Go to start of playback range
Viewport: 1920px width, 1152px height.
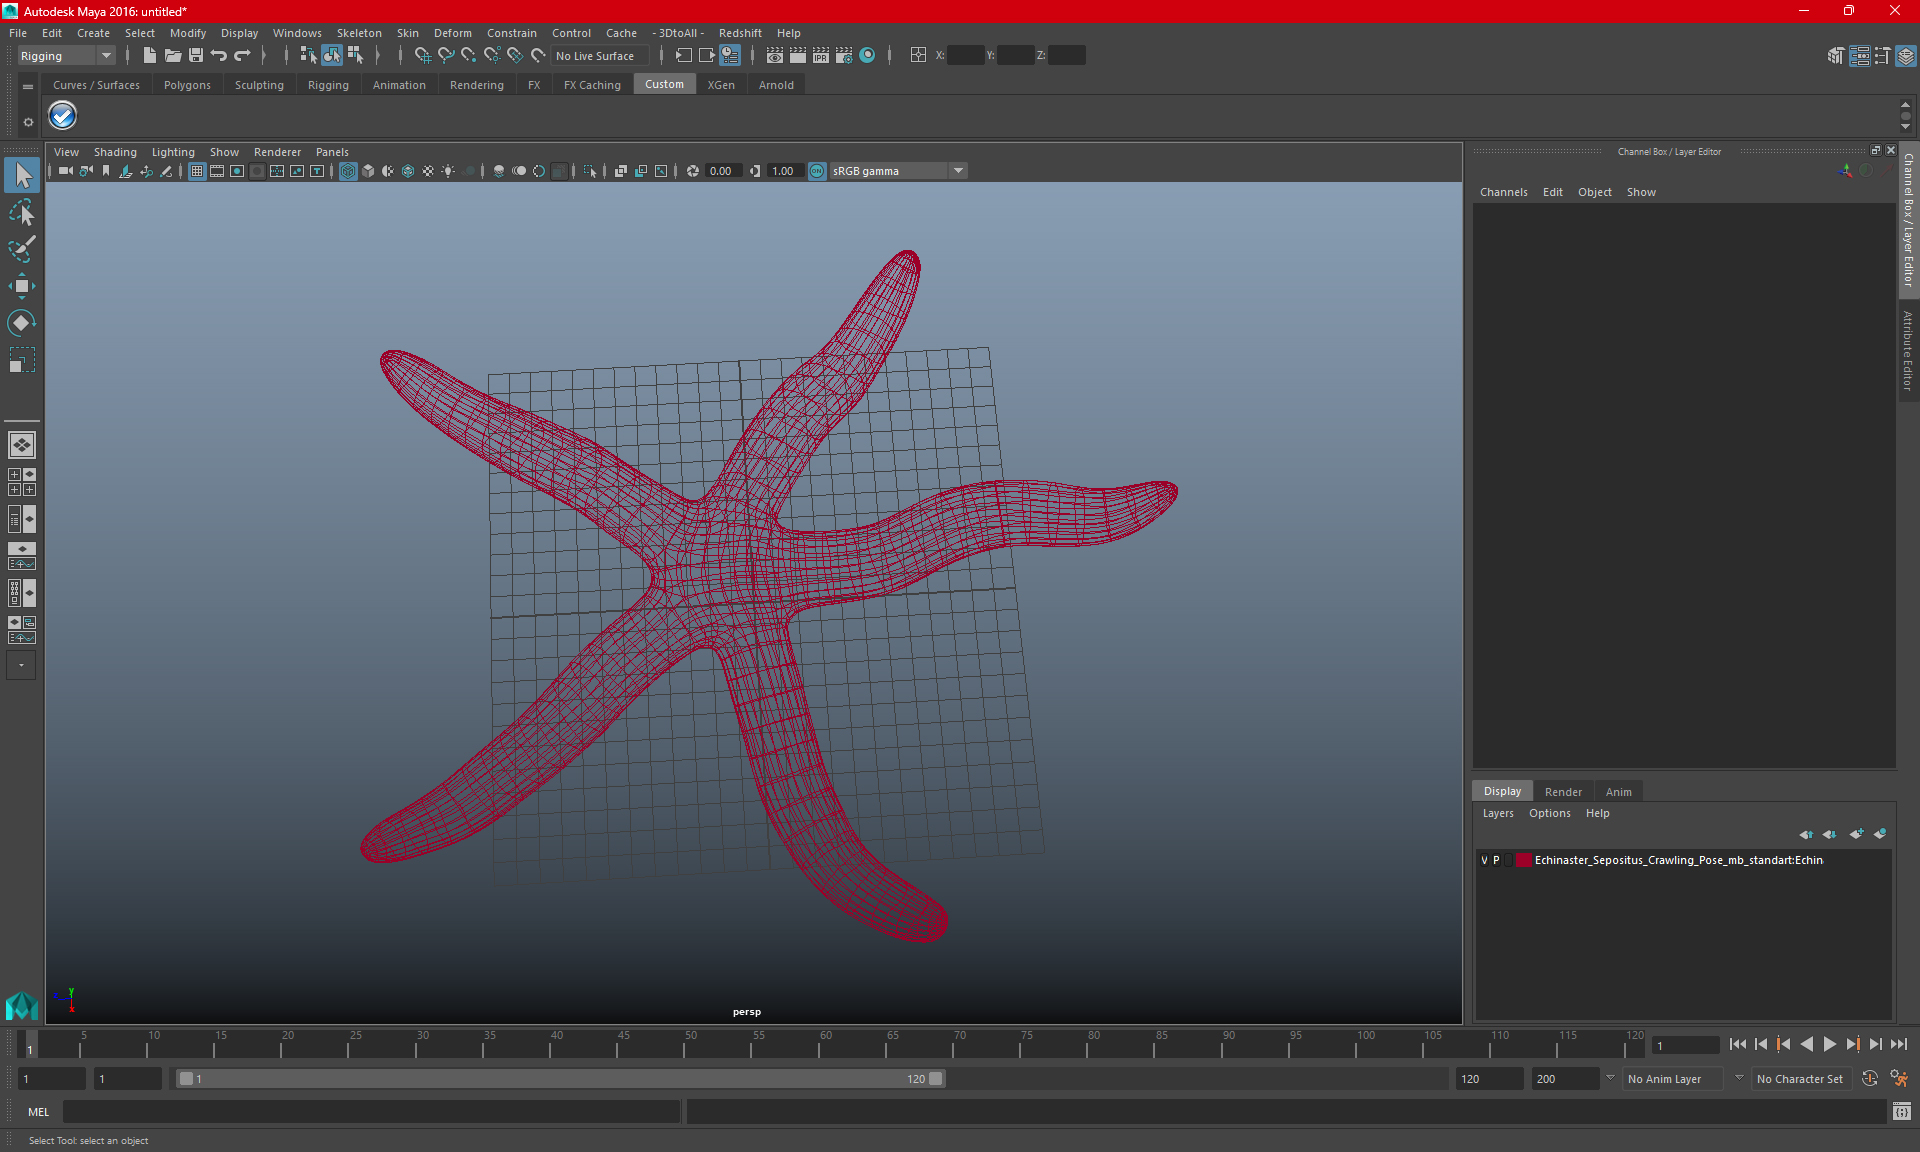(x=1737, y=1044)
